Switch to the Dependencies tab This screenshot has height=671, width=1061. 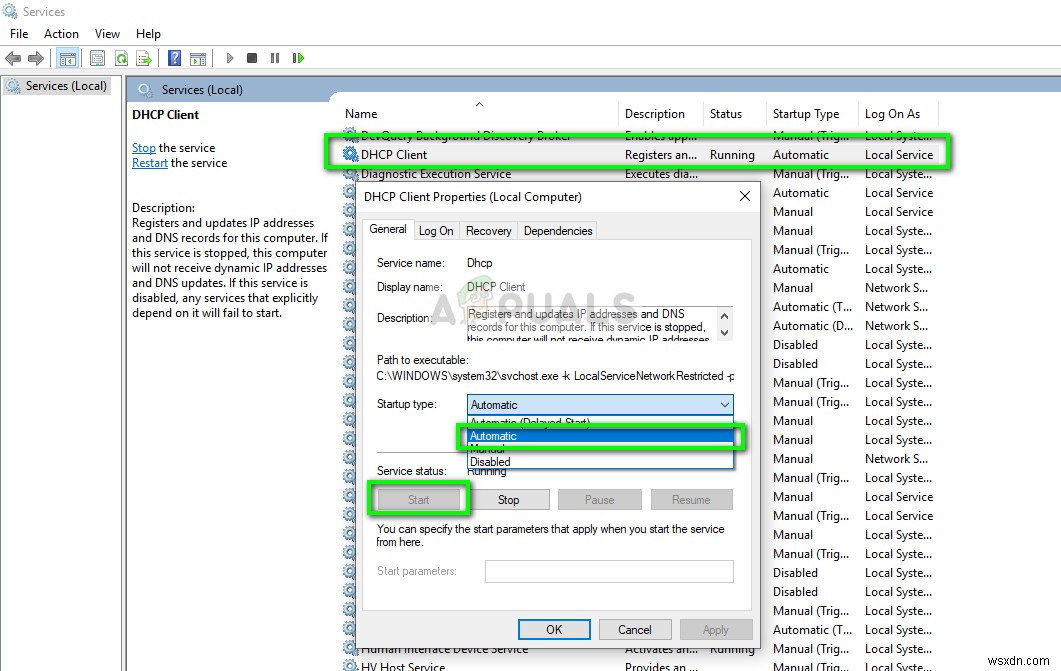(x=557, y=230)
